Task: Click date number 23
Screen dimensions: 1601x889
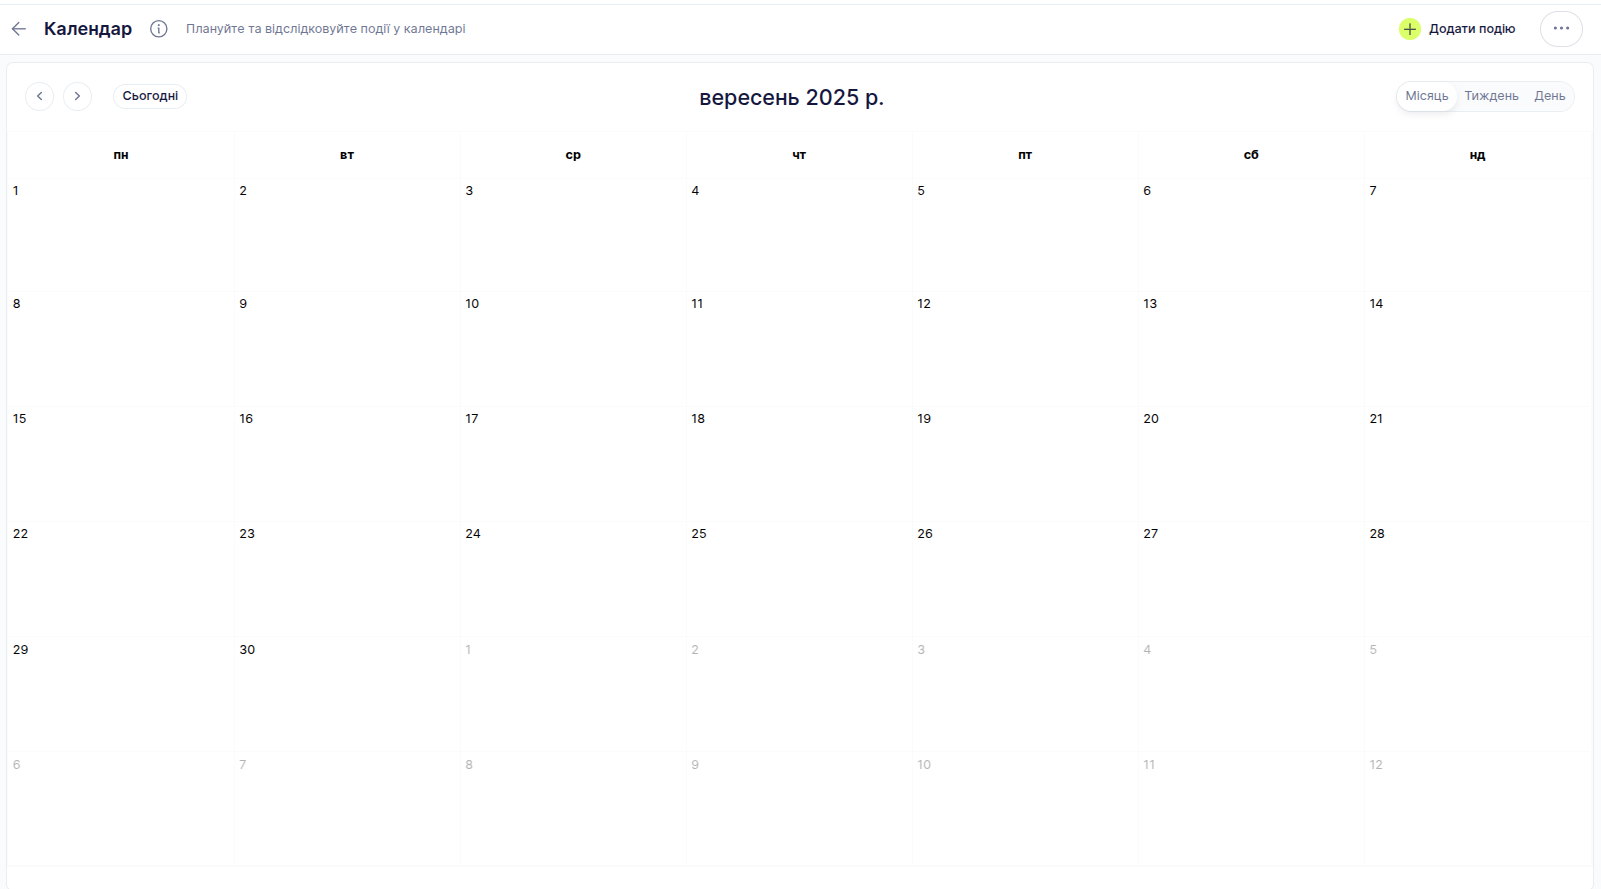Action: [247, 533]
